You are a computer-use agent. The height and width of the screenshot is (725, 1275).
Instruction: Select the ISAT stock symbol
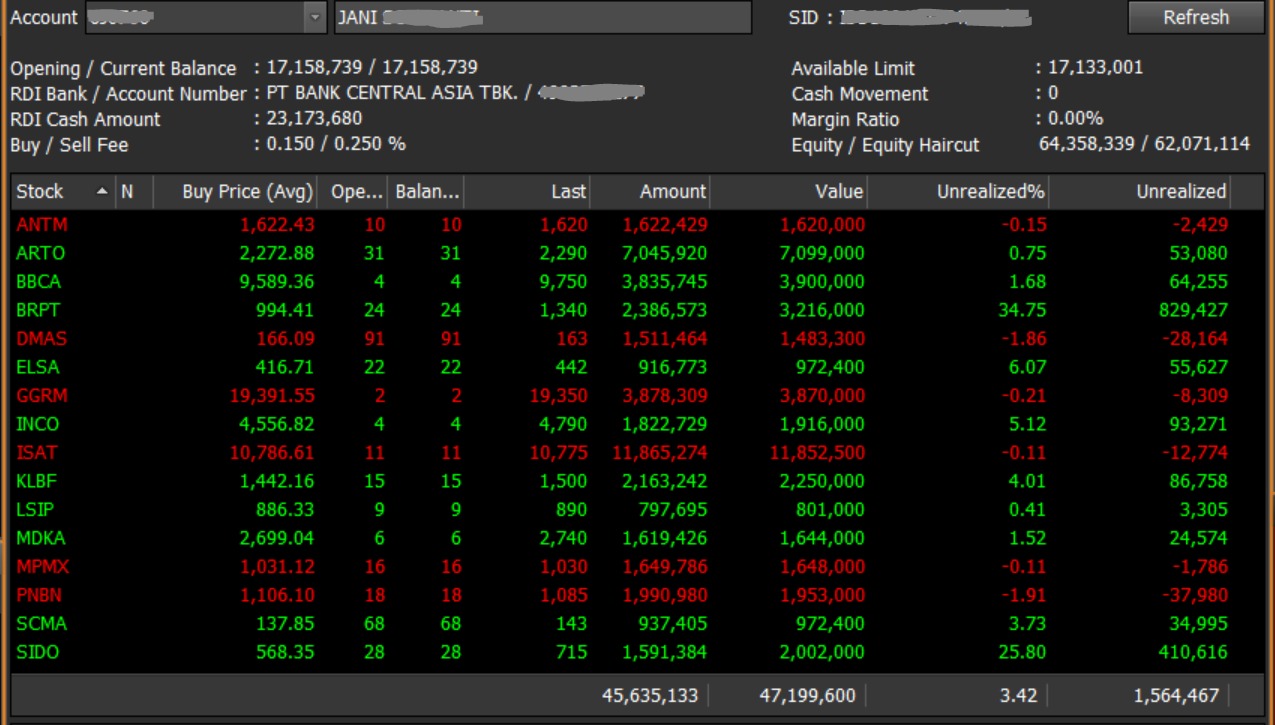click(37, 453)
